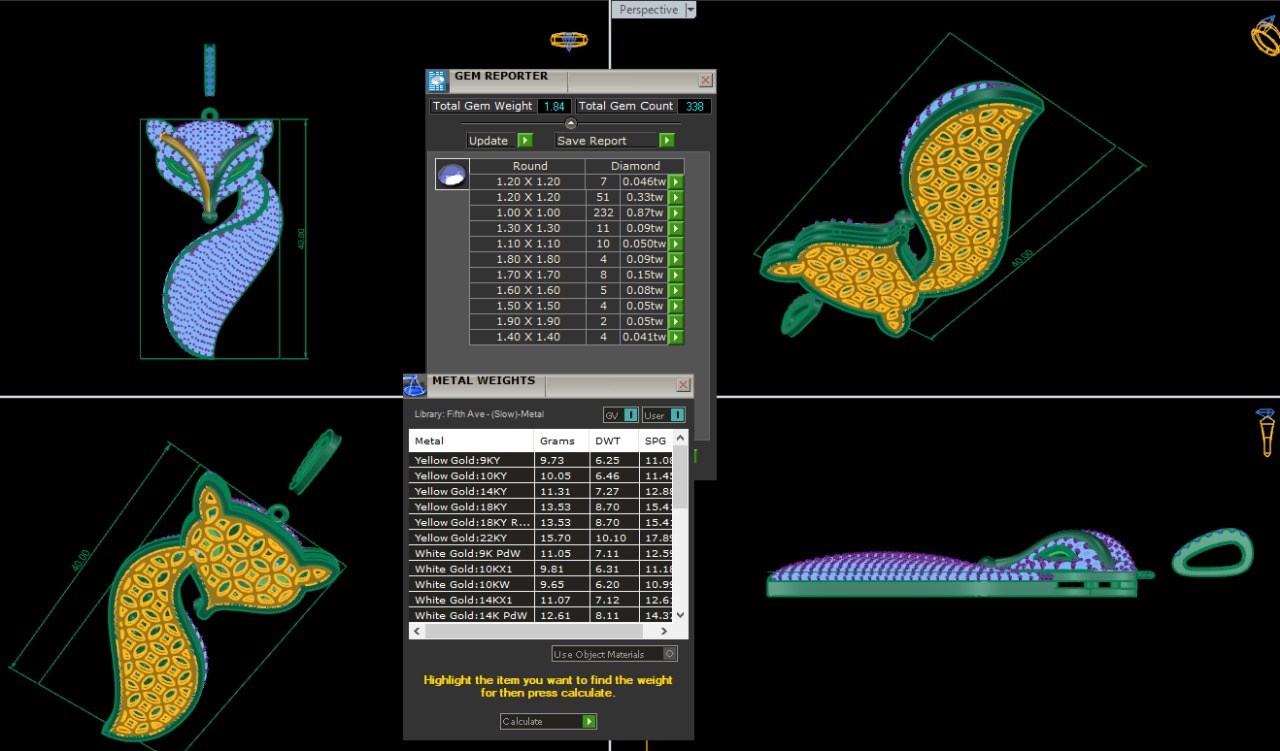Click green arrow on 1.40 X 1.40 row
Screen dimensions: 1280x751
coord(676,337)
